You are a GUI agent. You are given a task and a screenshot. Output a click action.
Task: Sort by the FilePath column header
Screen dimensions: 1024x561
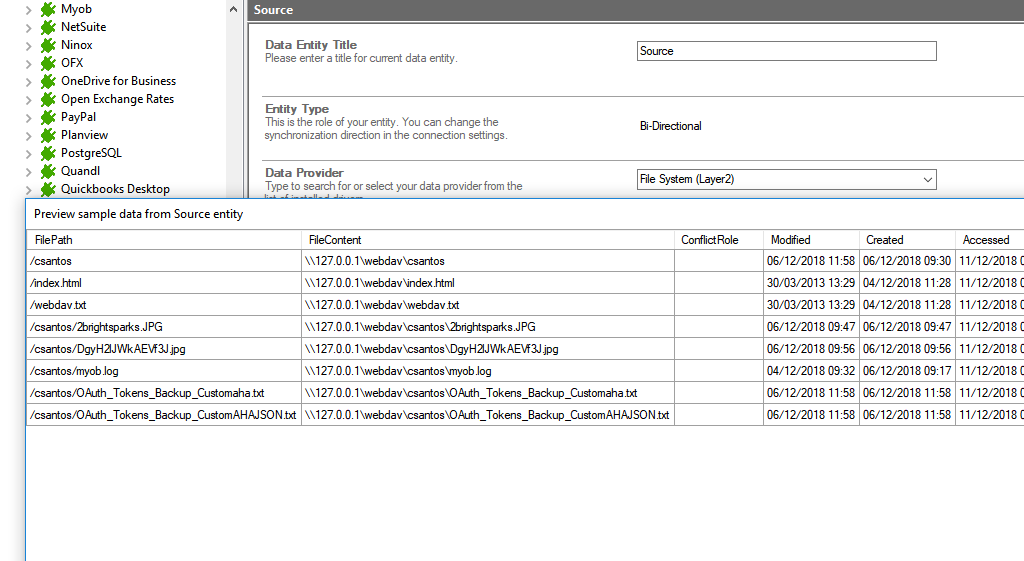click(x=164, y=240)
